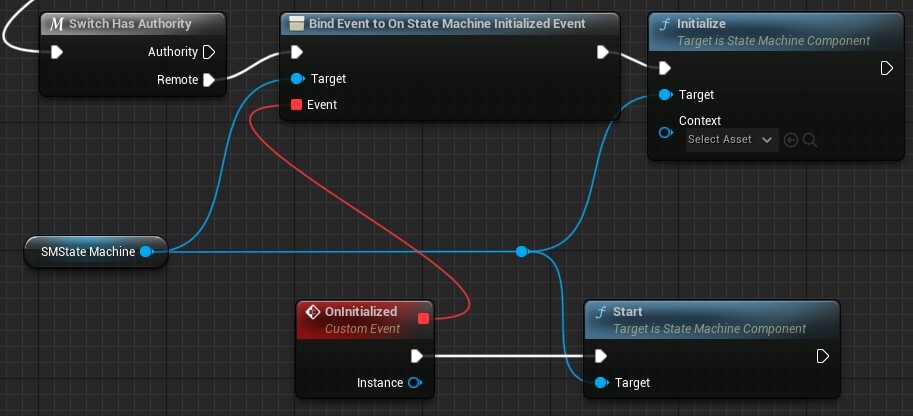Click the Target pin on the Start node
913x416 pixels.
tap(600, 383)
